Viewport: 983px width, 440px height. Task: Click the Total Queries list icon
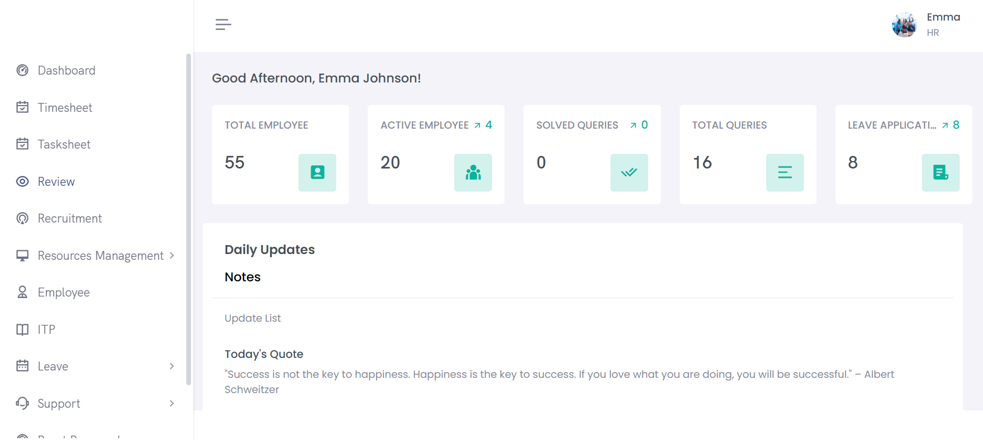(785, 173)
